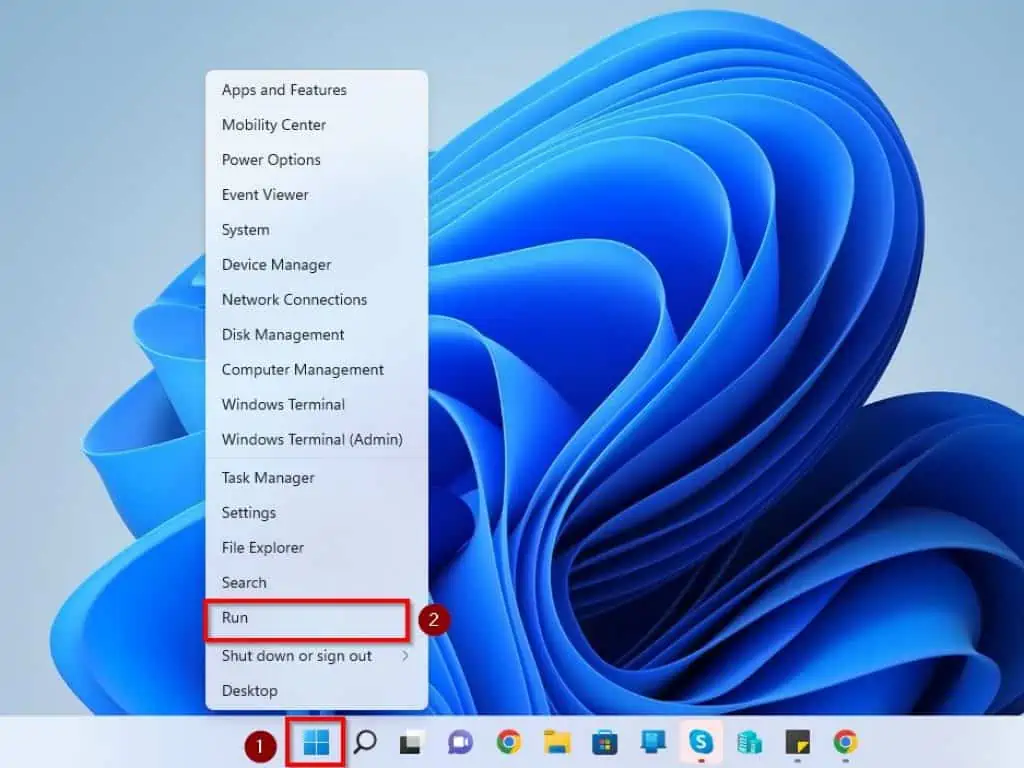Select Settings from the context menu
This screenshot has height=768, width=1024.
[248, 512]
